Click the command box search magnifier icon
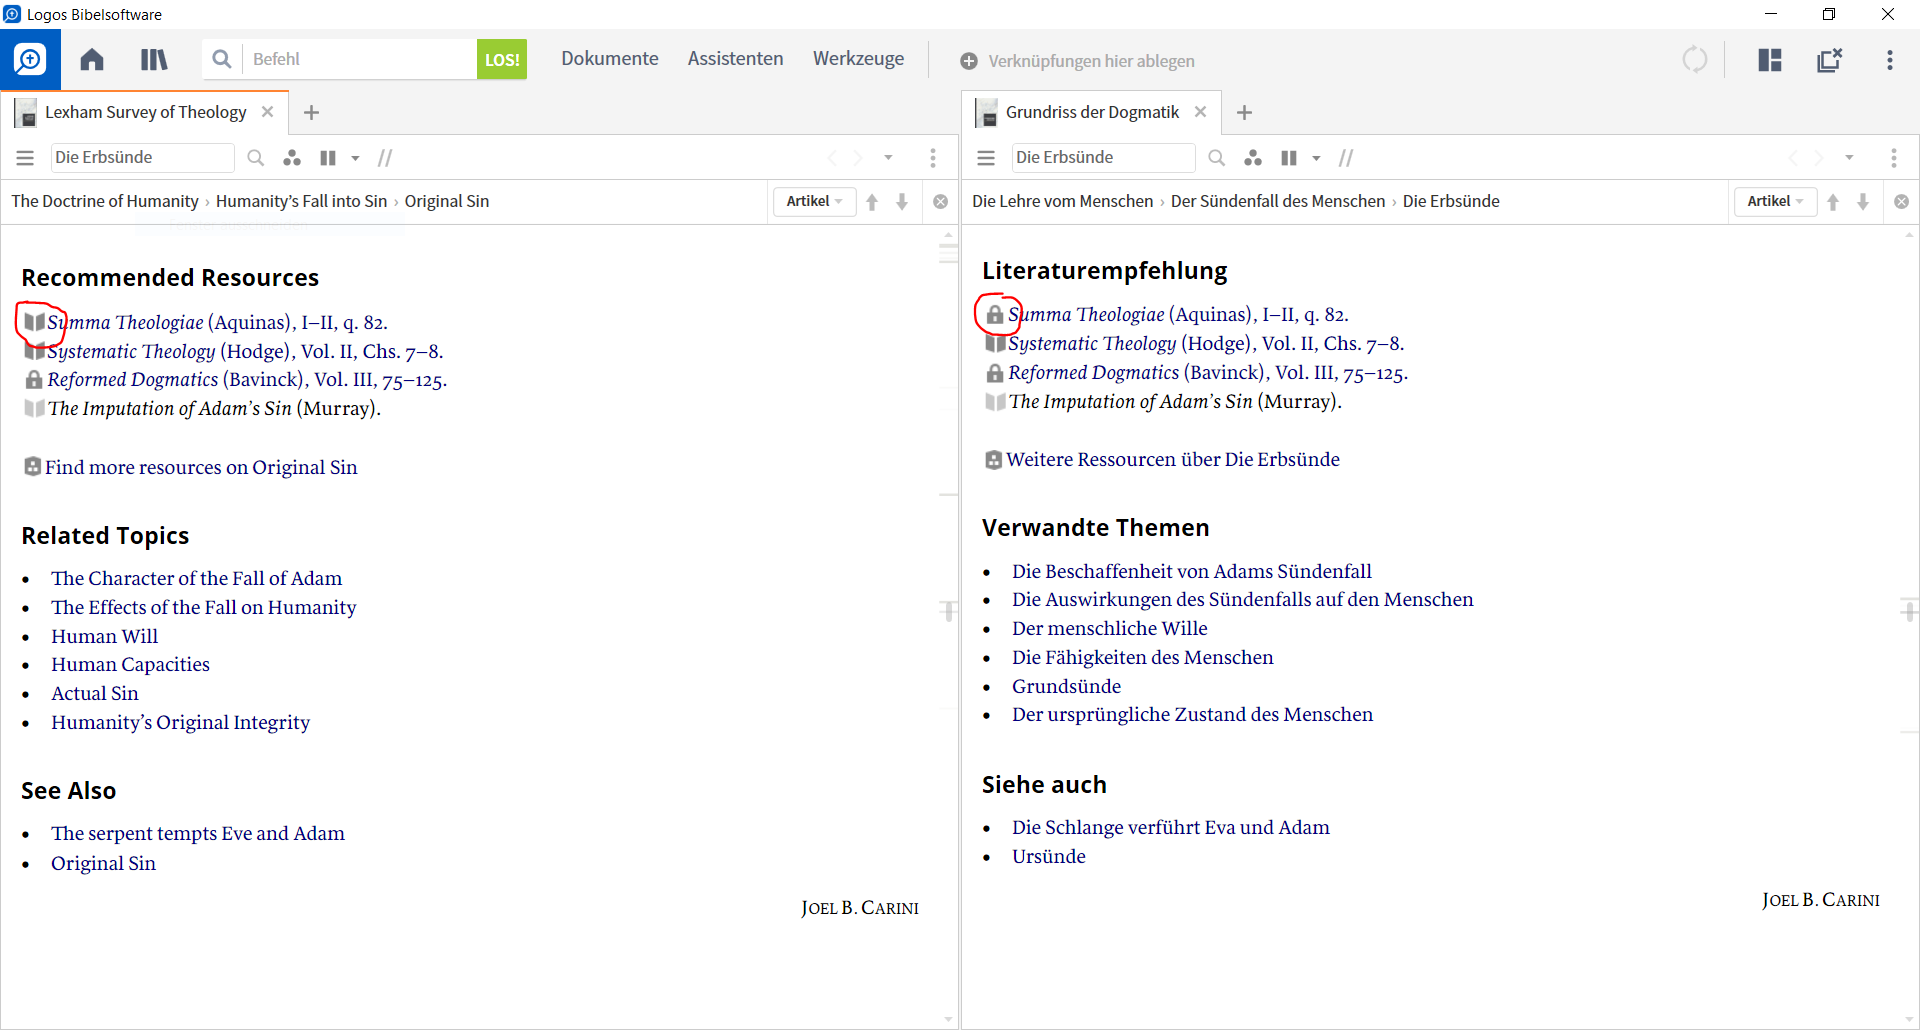This screenshot has width=1920, height=1030. click(222, 59)
